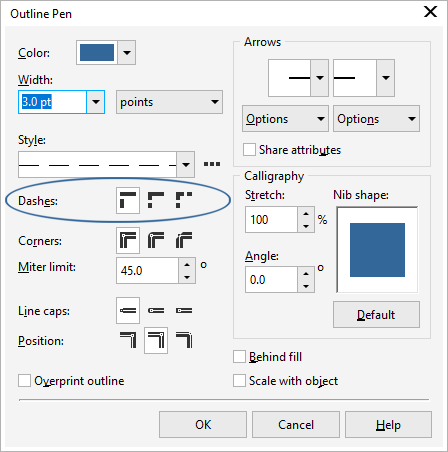Enable Scale with object checkbox
Viewport: 448px width, 452px height.
click(x=239, y=380)
